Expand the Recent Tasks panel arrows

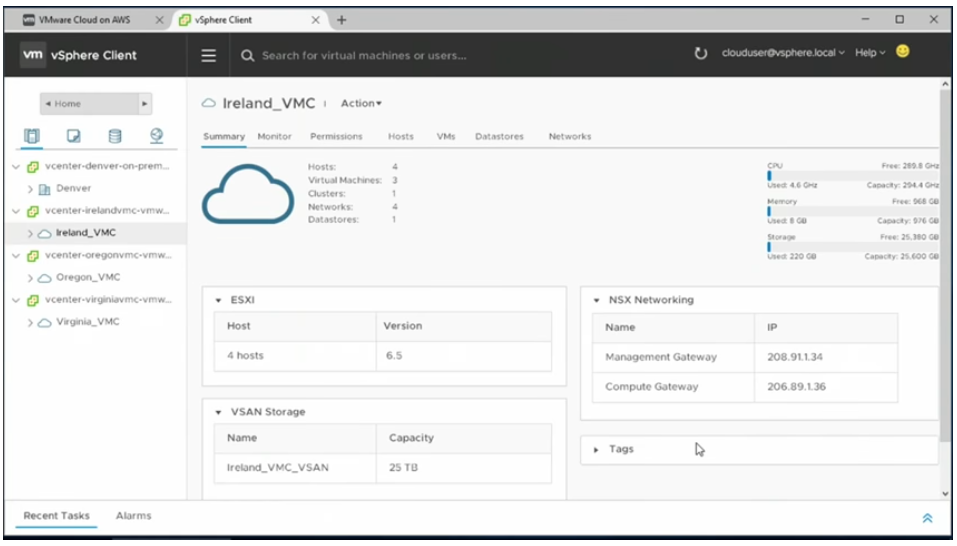(927, 519)
